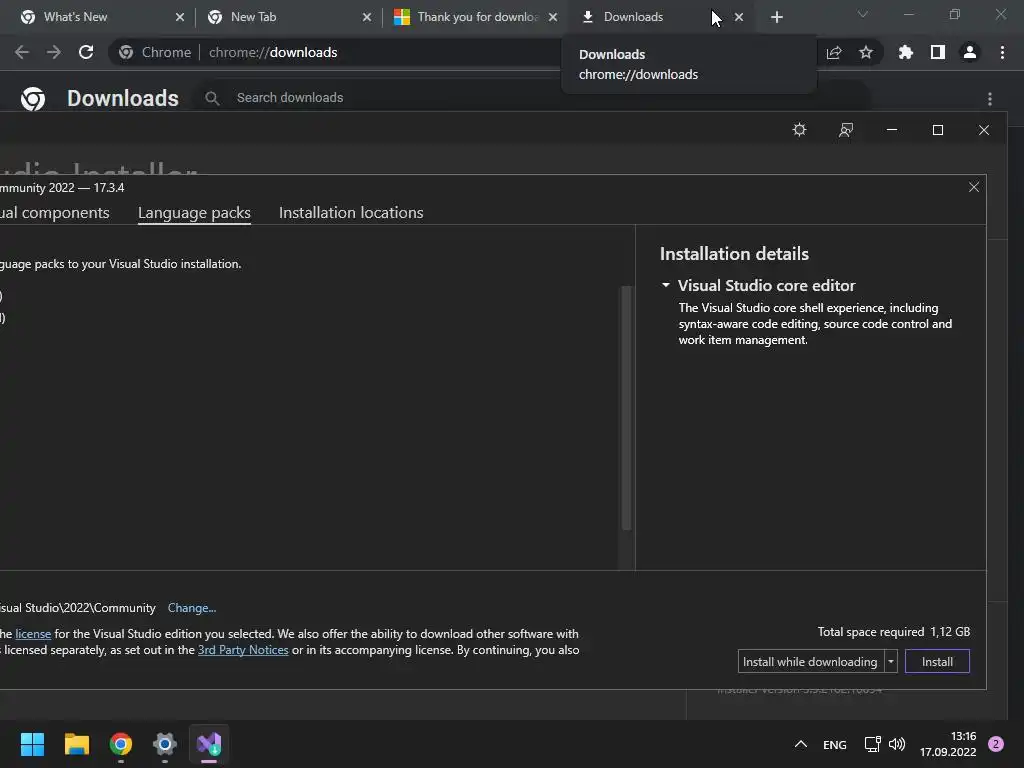Open Visual Studio Installer settings gear
This screenshot has width=1024, height=768.
[x=799, y=130]
